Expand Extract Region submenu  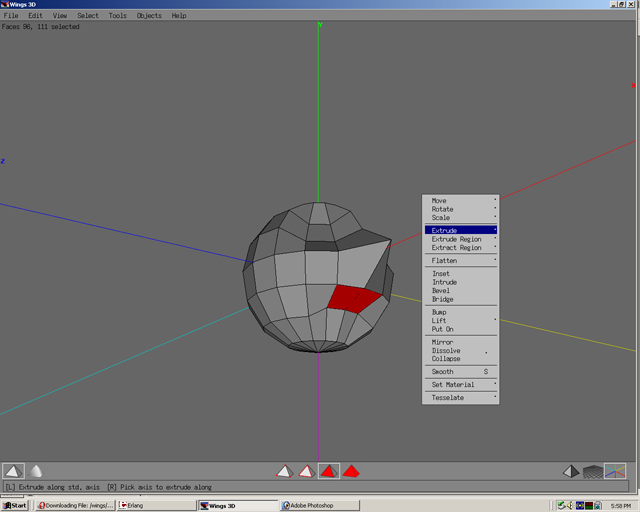pos(460,247)
